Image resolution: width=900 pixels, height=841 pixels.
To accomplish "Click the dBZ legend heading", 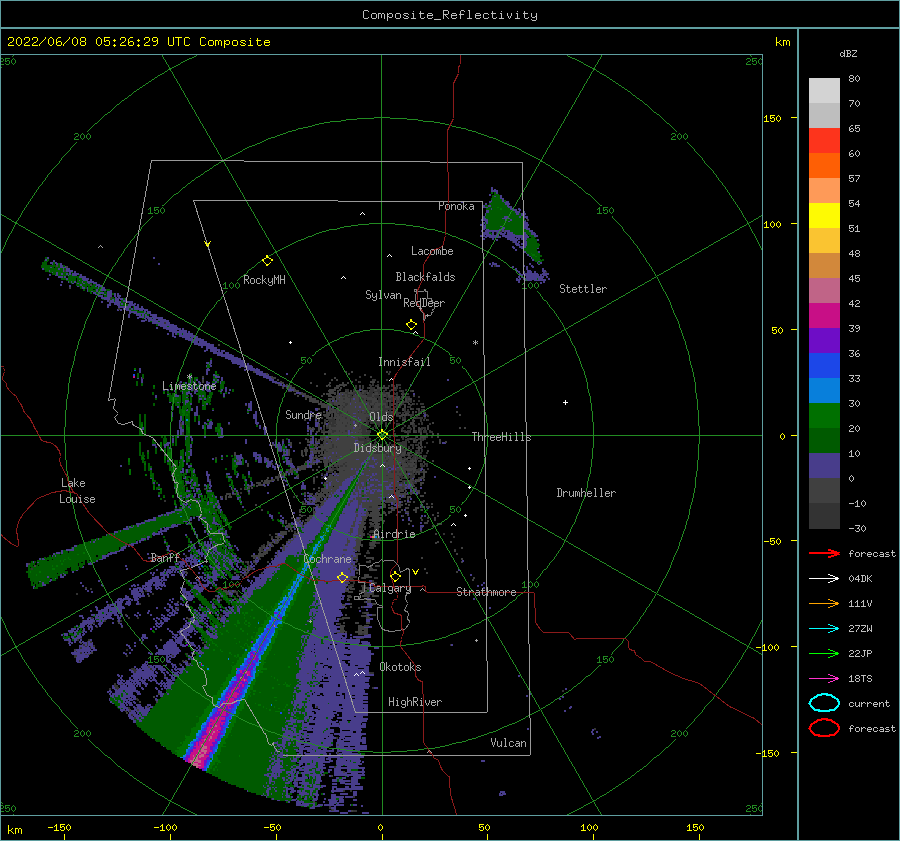I will tap(848, 54).
